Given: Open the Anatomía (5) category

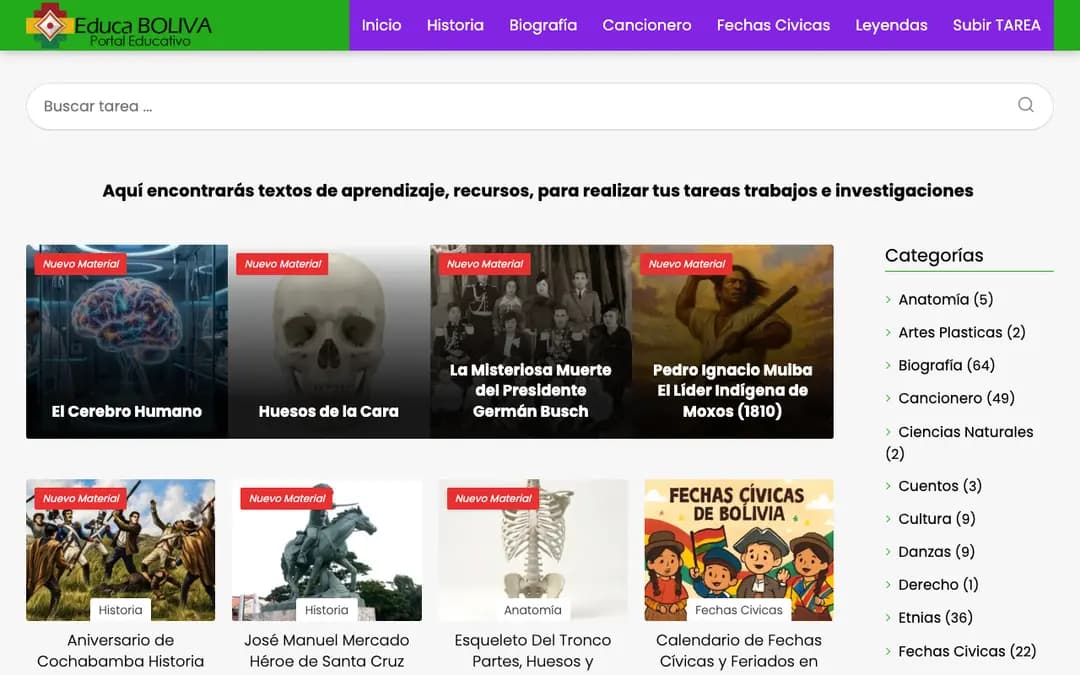Looking at the screenshot, I should pyautogui.click(x=945, y=299).
